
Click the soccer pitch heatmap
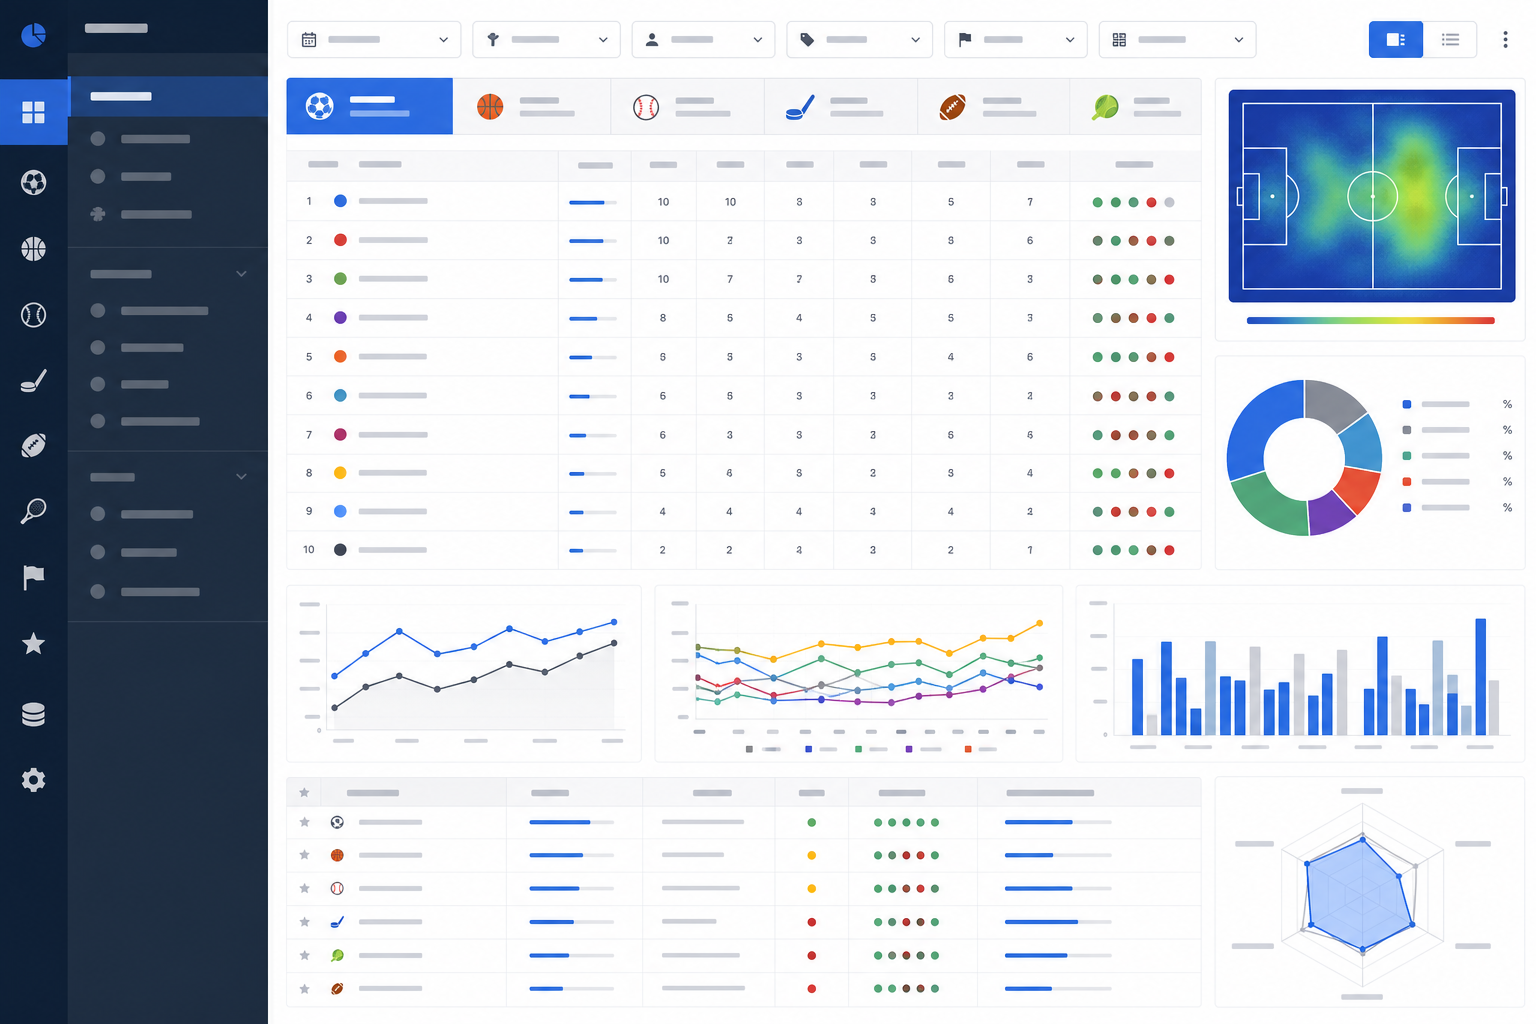[1372, 196]
